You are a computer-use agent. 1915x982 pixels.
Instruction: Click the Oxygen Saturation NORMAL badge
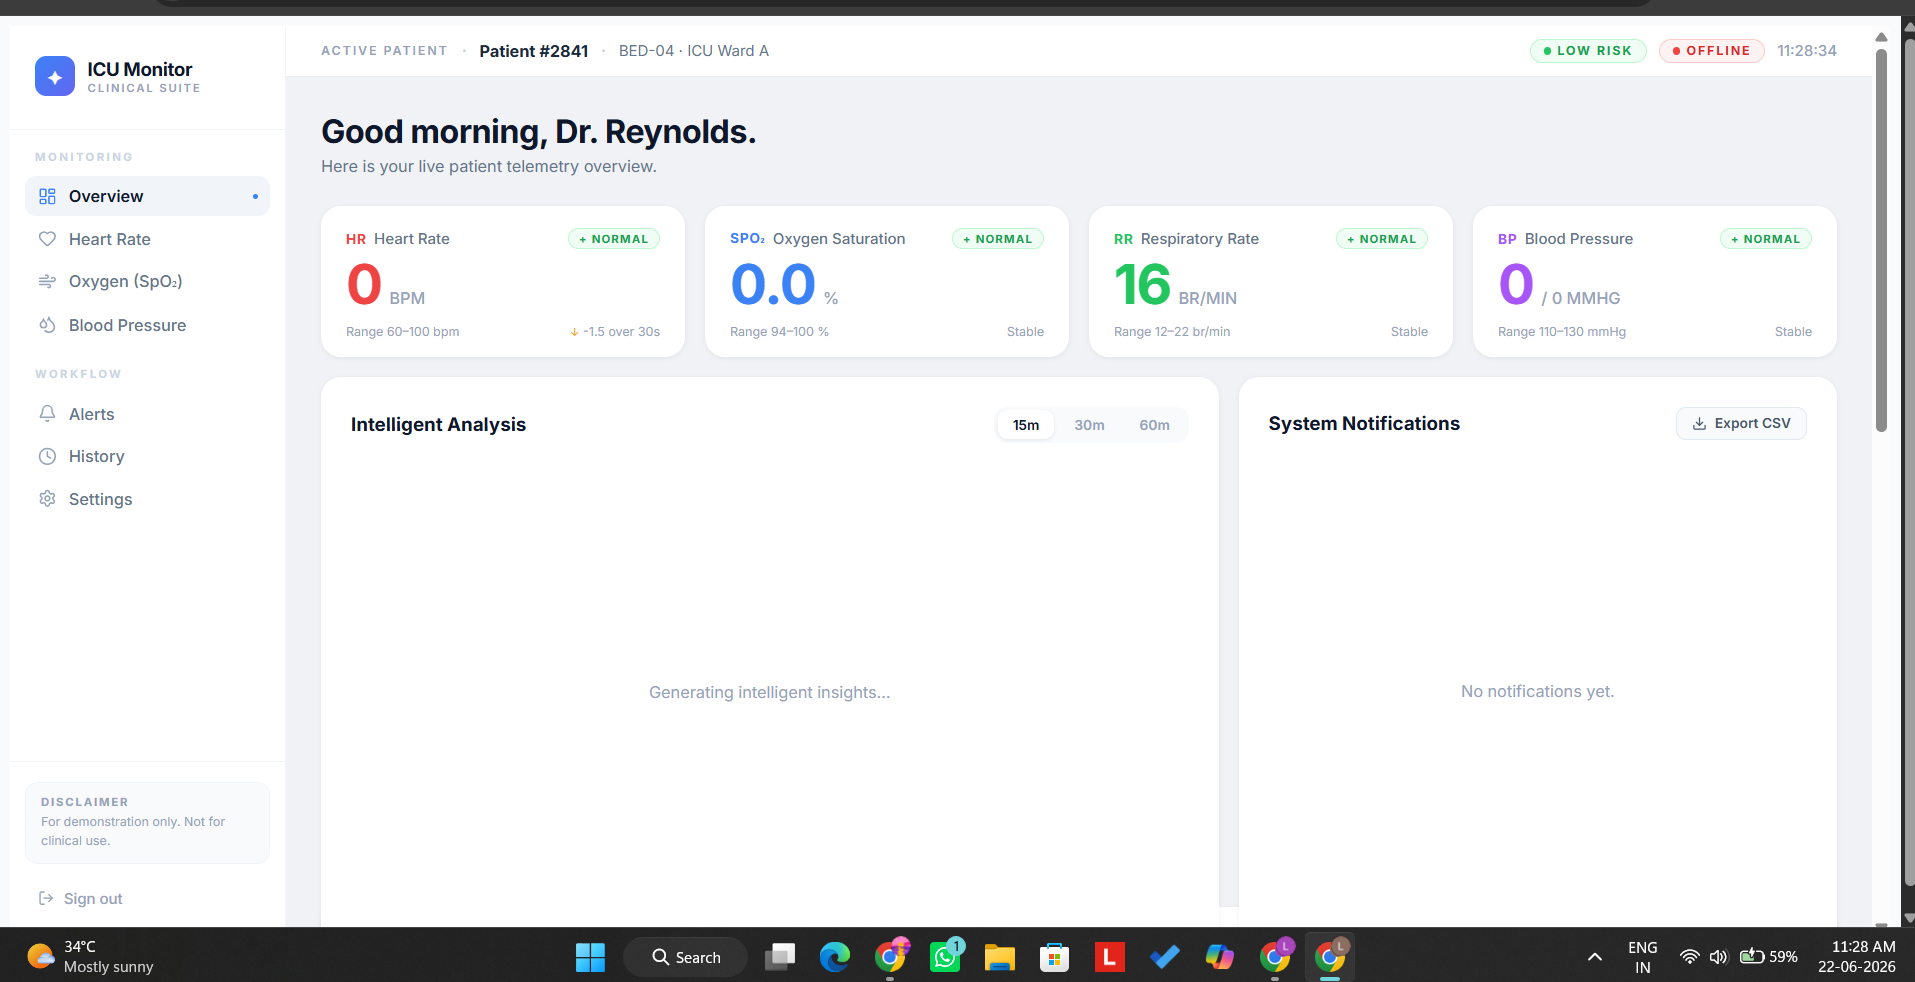(998, 239)
